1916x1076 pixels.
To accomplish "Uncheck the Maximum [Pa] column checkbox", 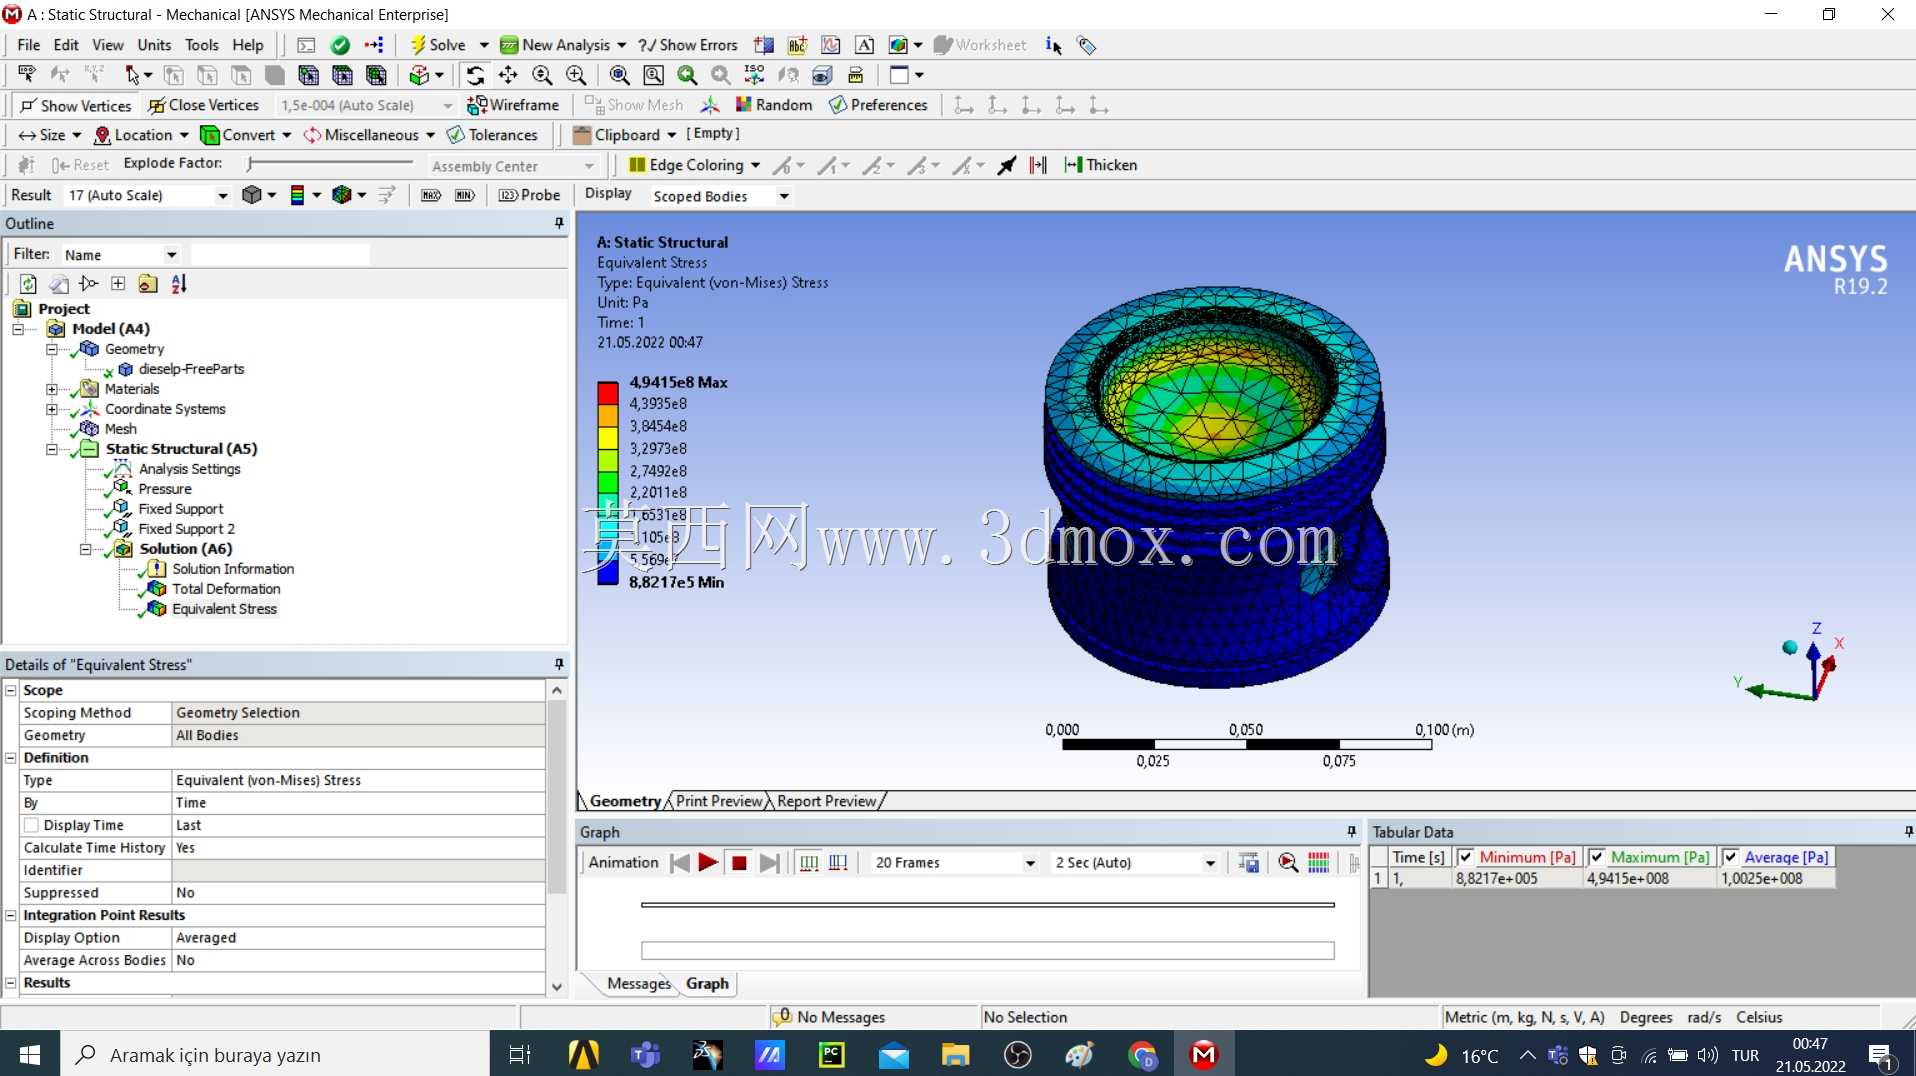I will coord(1597,857).
